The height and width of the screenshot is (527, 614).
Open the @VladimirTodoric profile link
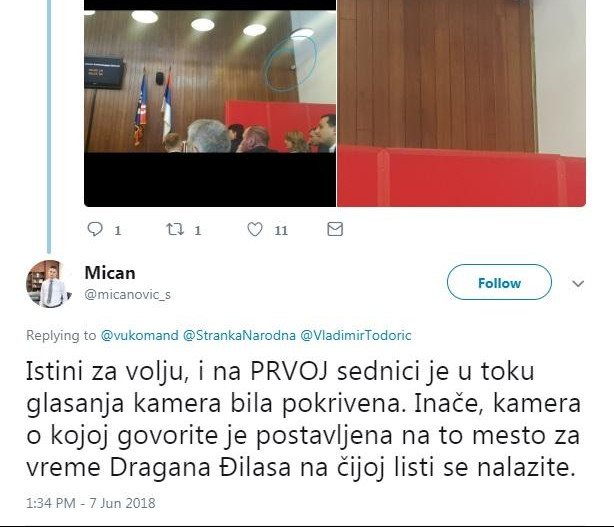click(356, 336)
